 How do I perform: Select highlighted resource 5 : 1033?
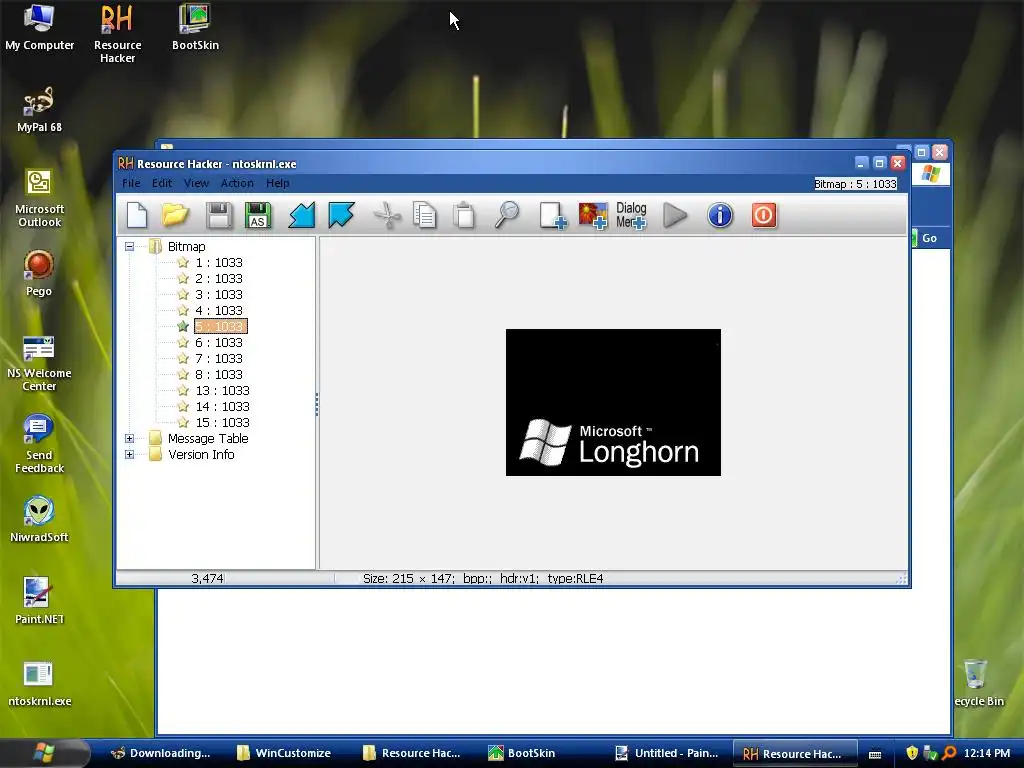pos(220,327)
